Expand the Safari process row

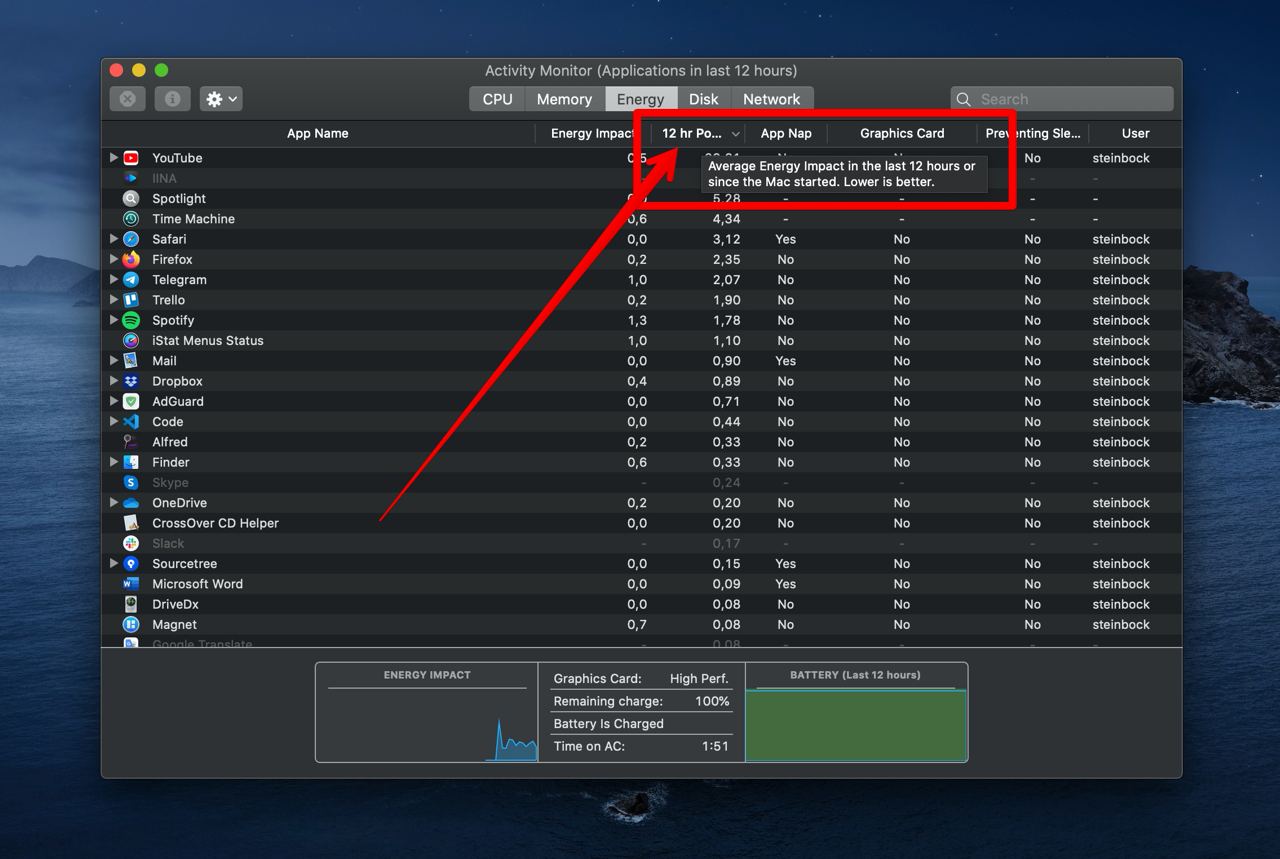click(x=114, y=239)
